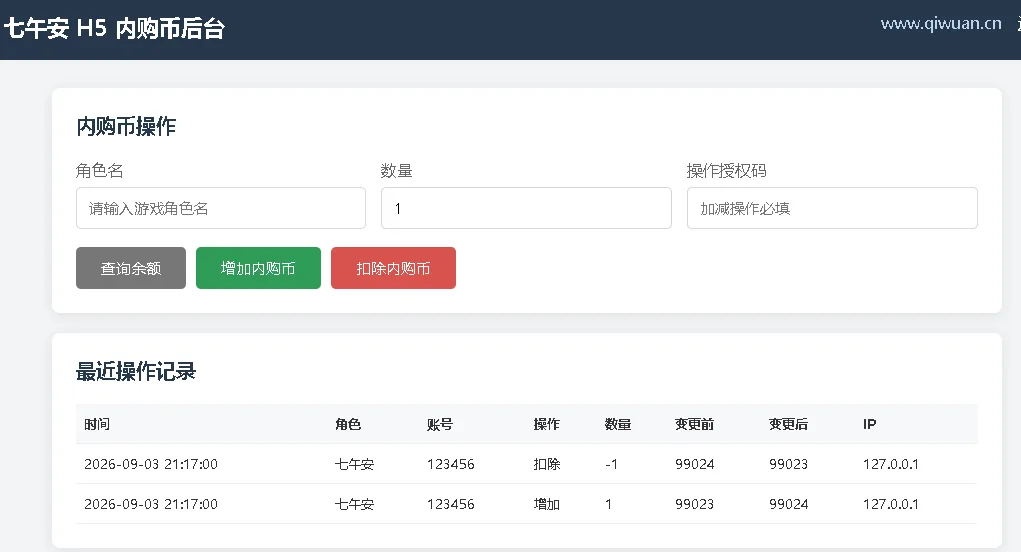
Task: Click the green 增加内购币 button
Action: 259,268
